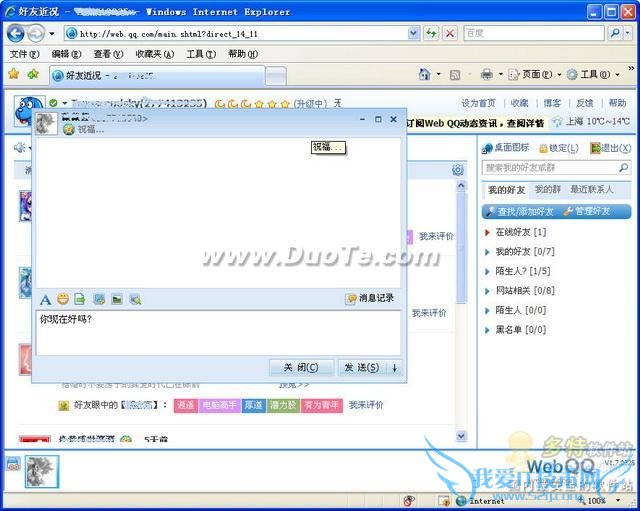Screen dimensions: 640x511
Task: Click the bottom-left chat list icon
Action: click(x=13, y=463)
